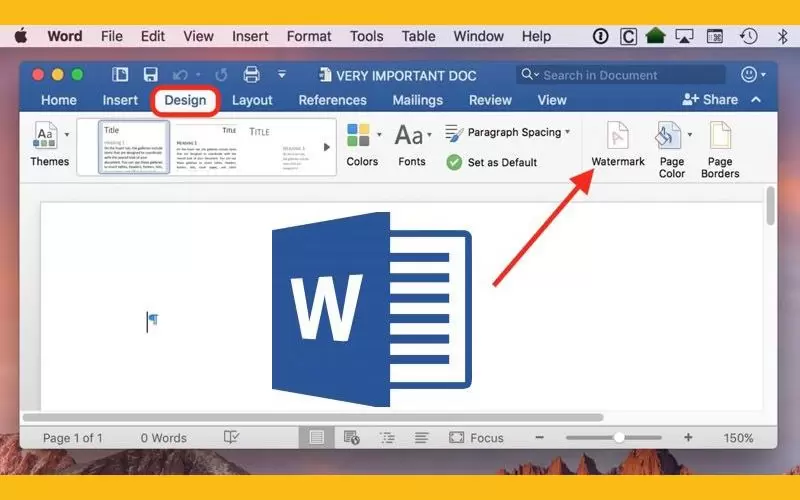
Task: Expand the Colors dropdown arrow
Action: pos(379,135)
